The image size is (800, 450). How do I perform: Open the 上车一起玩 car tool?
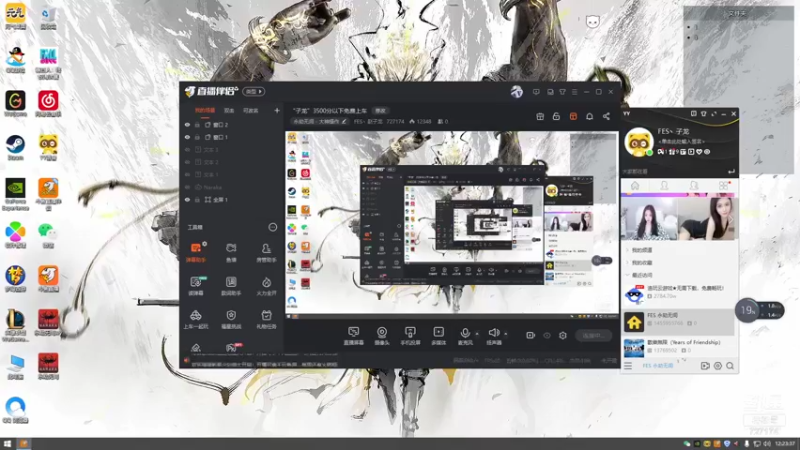click(x=196, y=319)
